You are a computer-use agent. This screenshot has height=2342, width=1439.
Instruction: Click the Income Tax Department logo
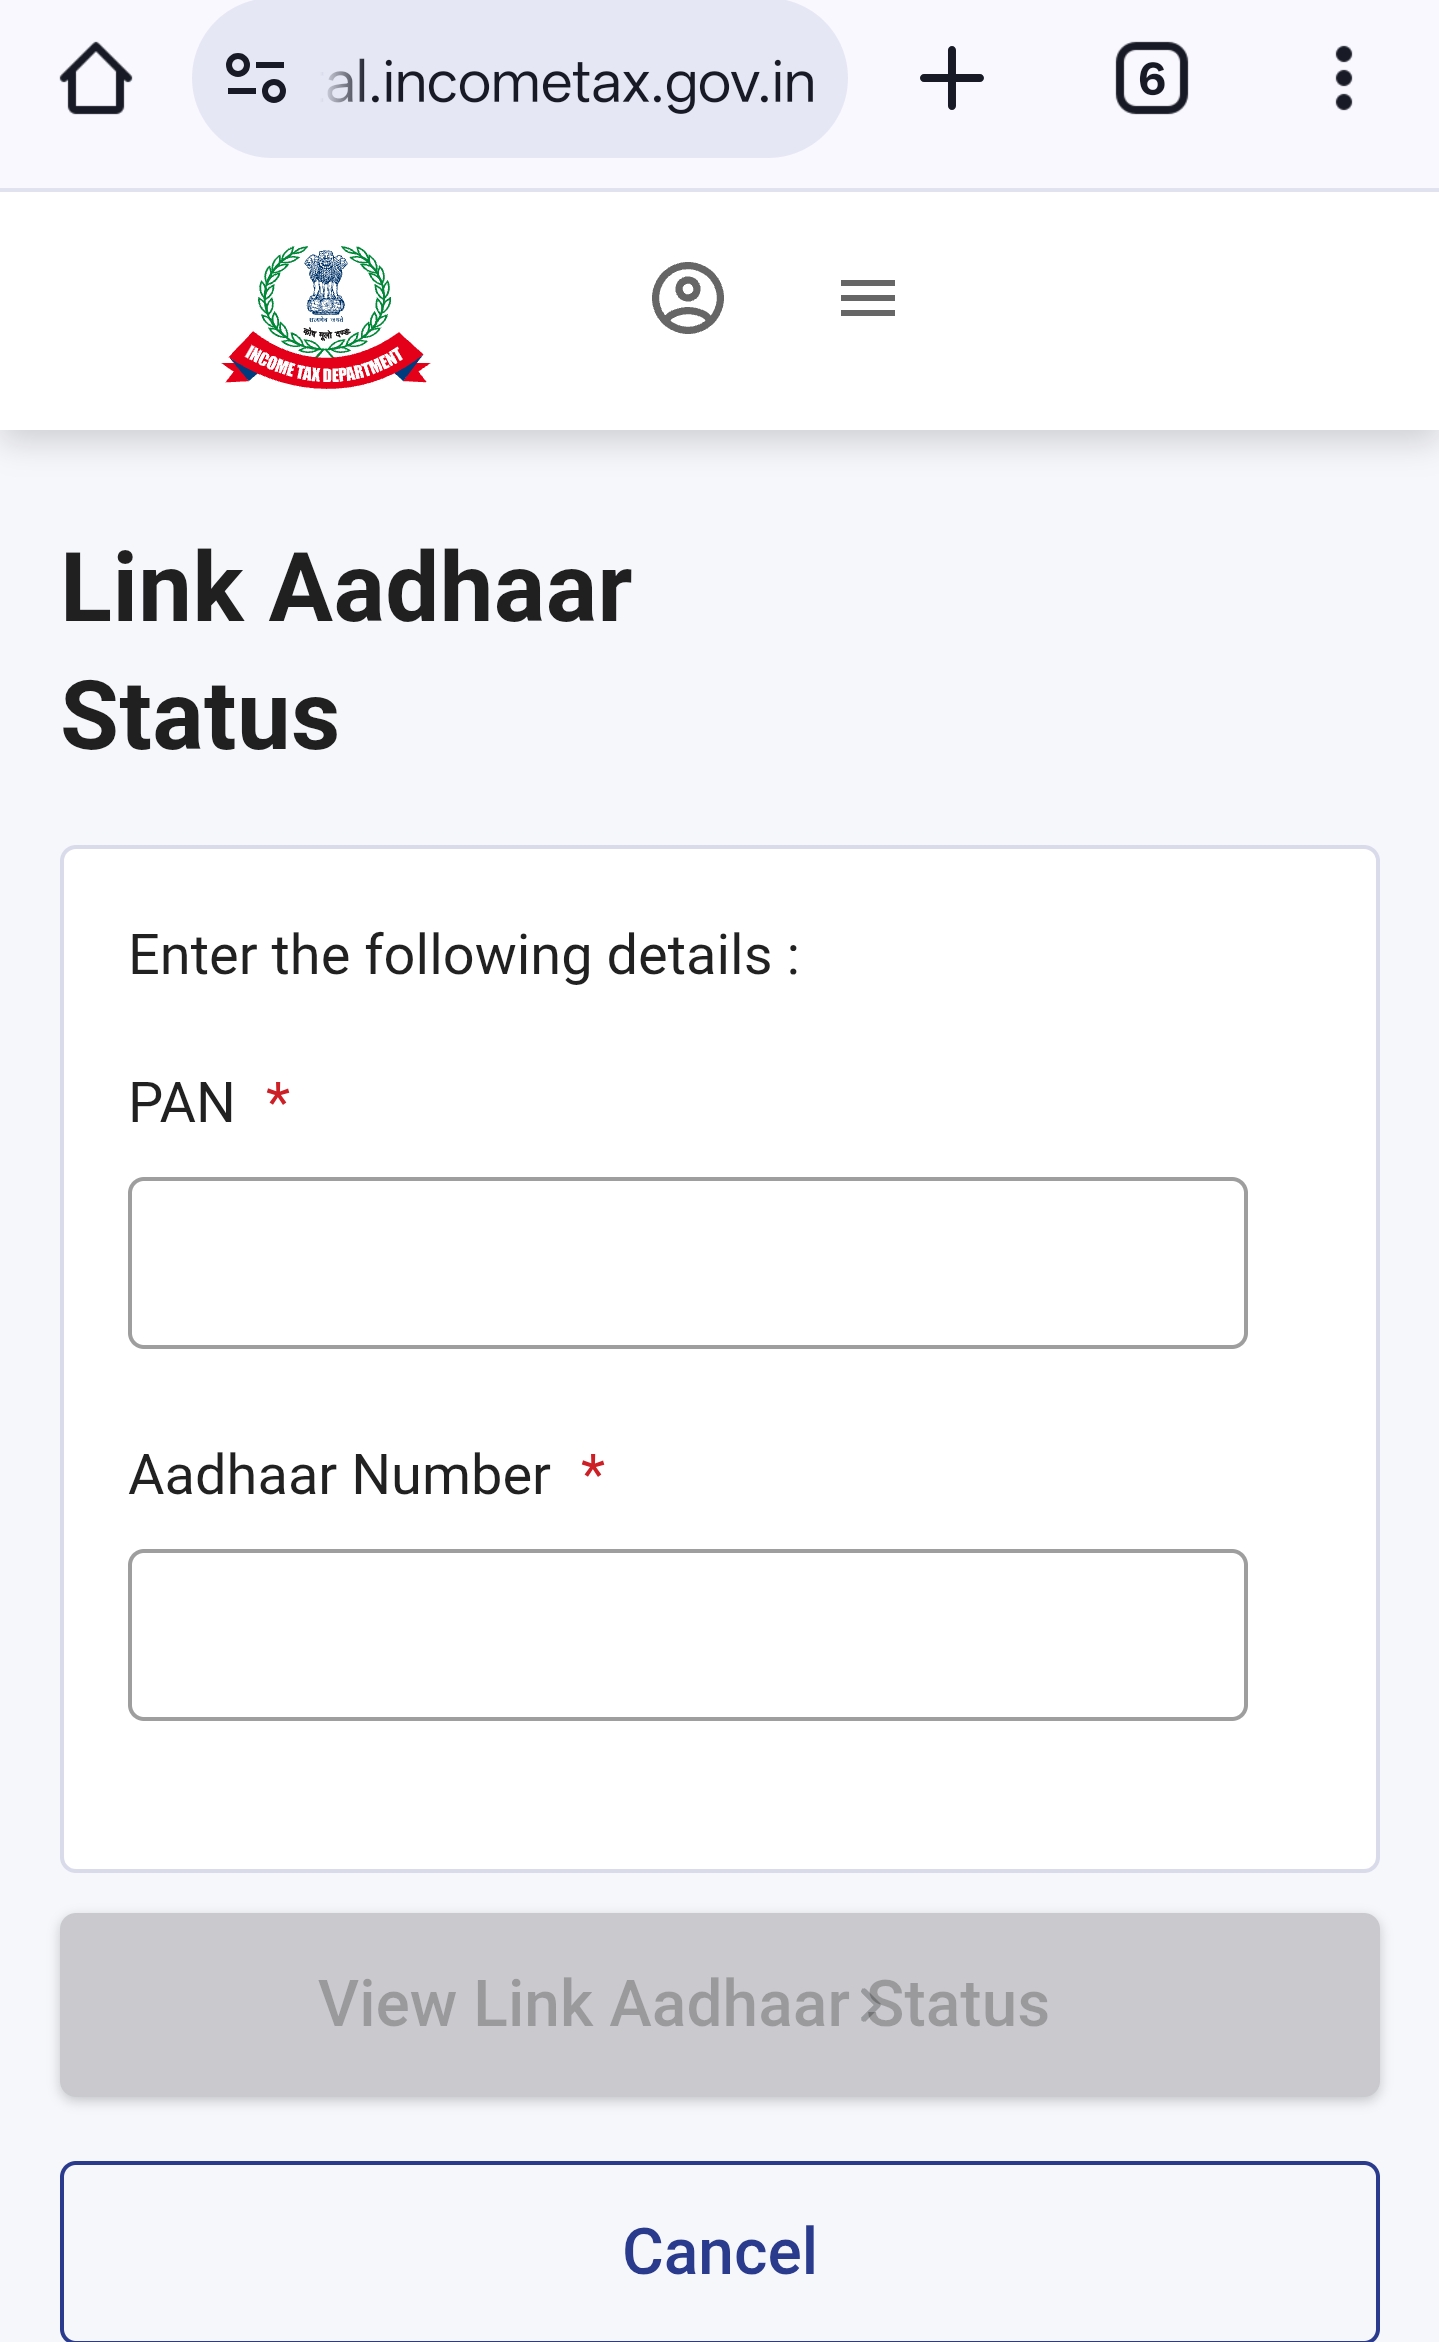pos(325,315)
